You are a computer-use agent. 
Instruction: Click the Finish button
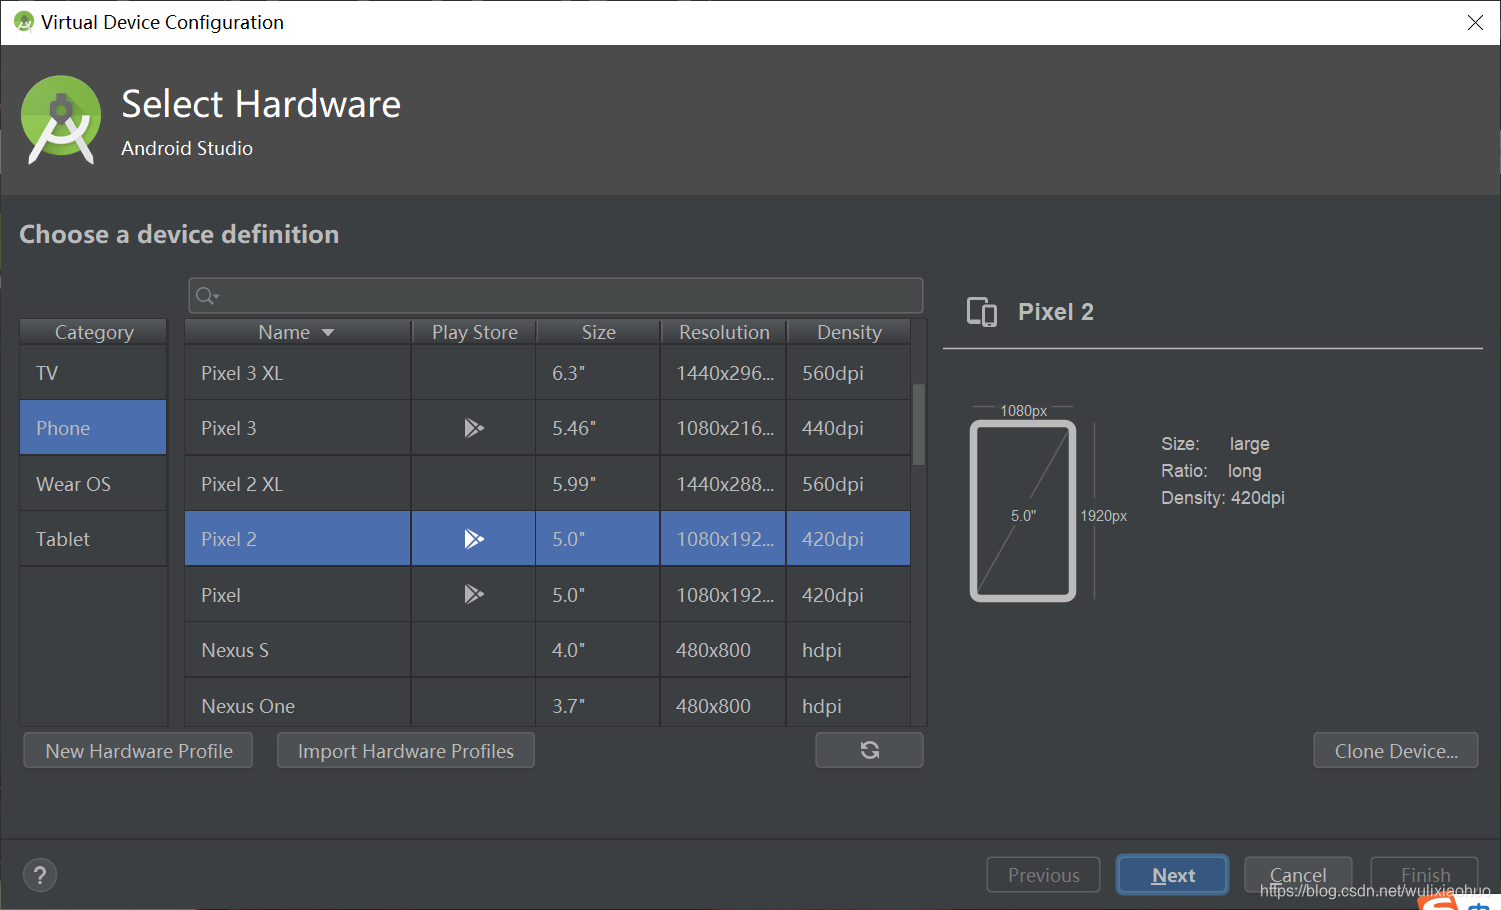[x=1424, y=875]
